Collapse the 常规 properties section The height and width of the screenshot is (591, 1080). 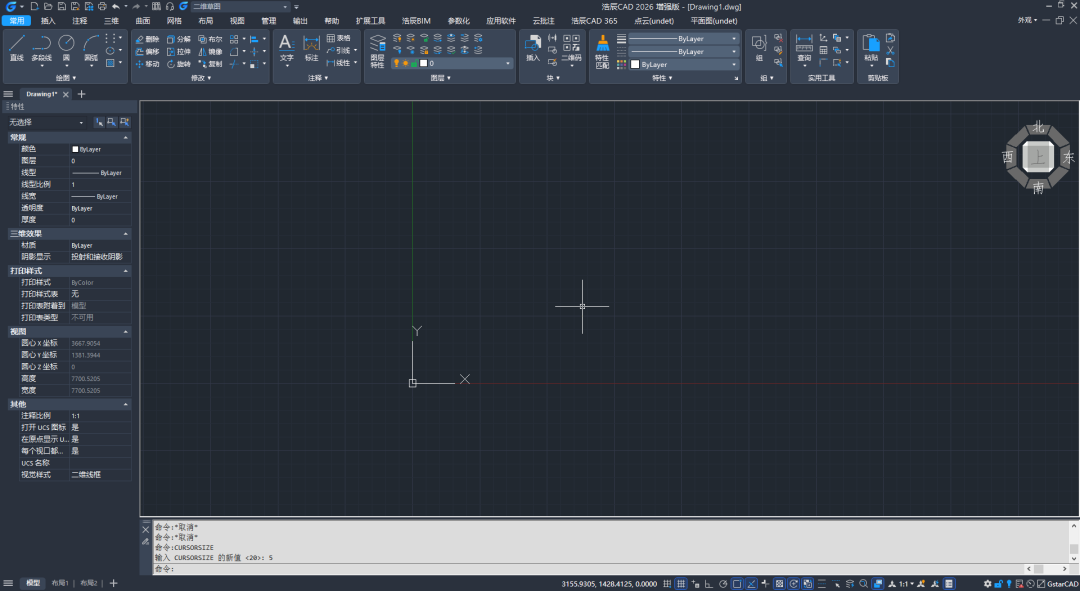(125, 138)
